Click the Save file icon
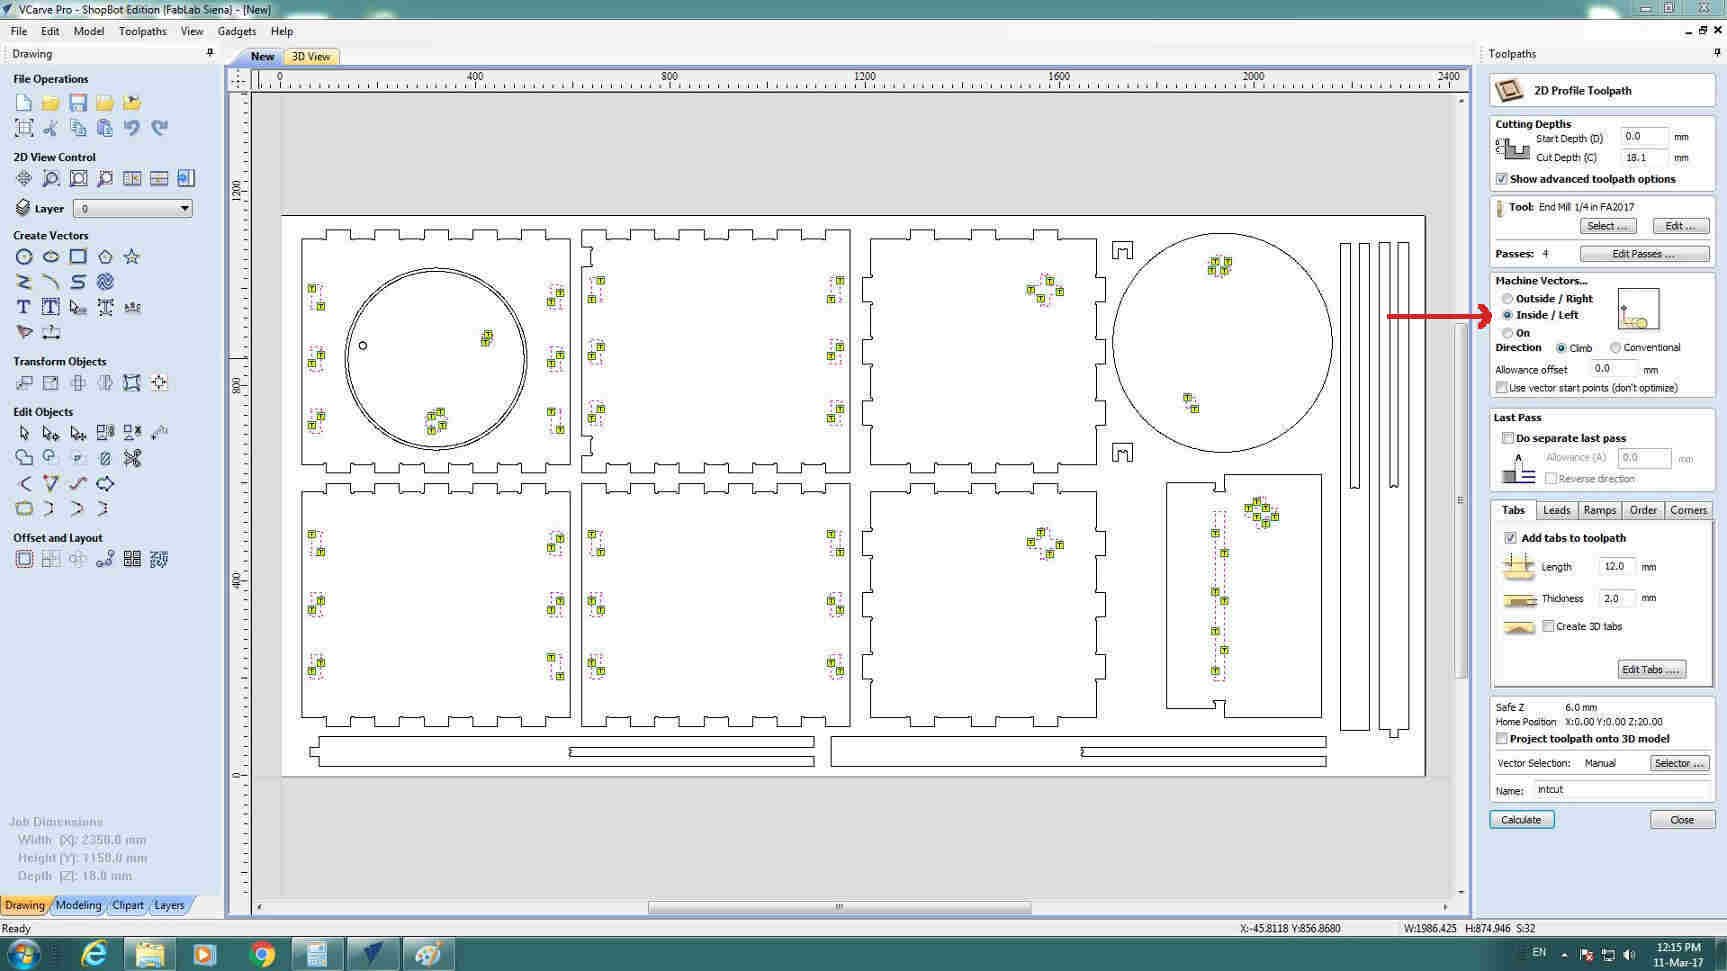The height and width of the screenshot is (971, 1727). coord(78,102)
